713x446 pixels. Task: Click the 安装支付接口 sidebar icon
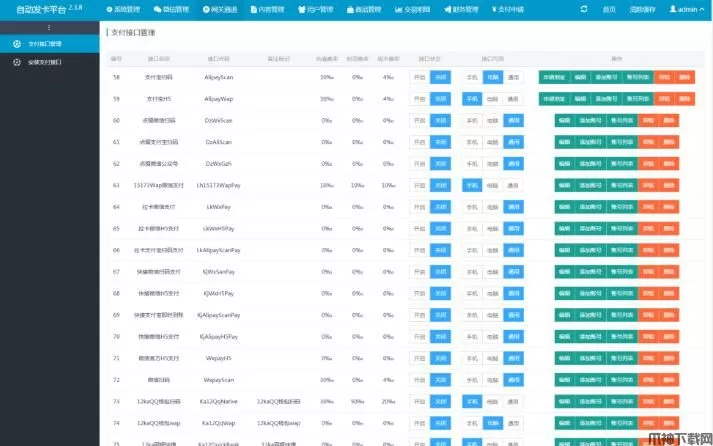(17, 62)
